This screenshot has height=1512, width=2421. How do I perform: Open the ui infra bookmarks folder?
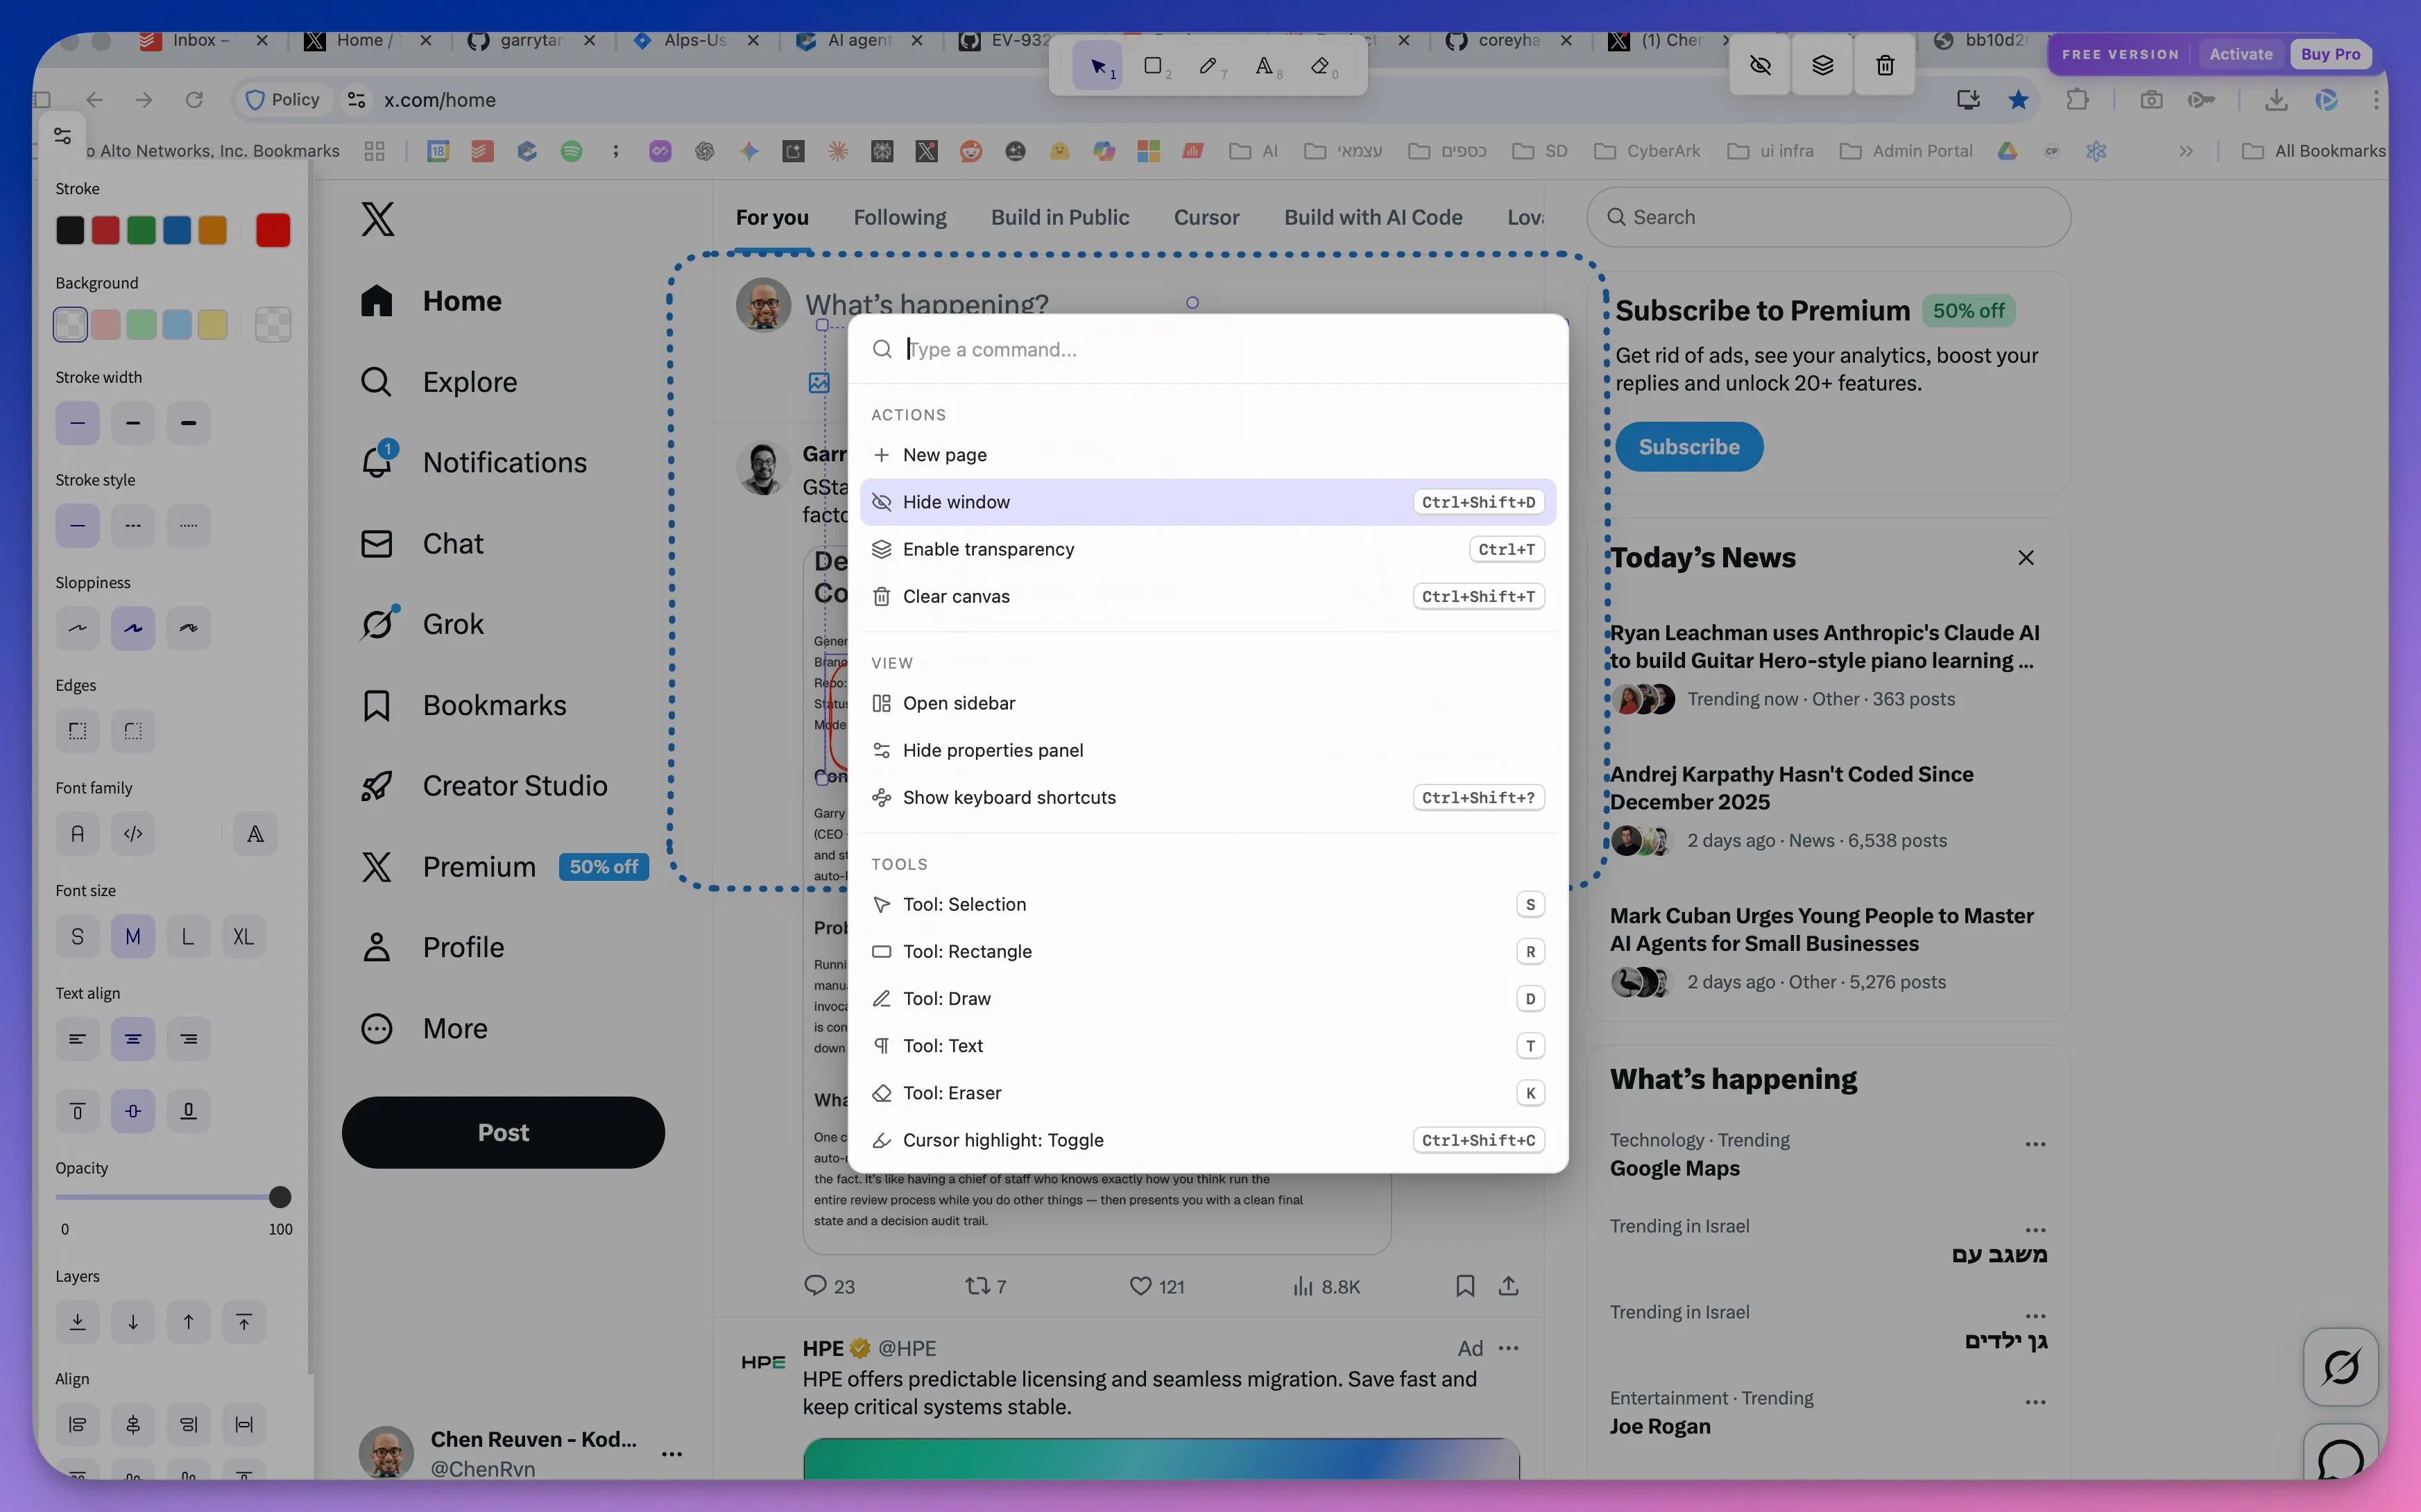point(1770,151)
